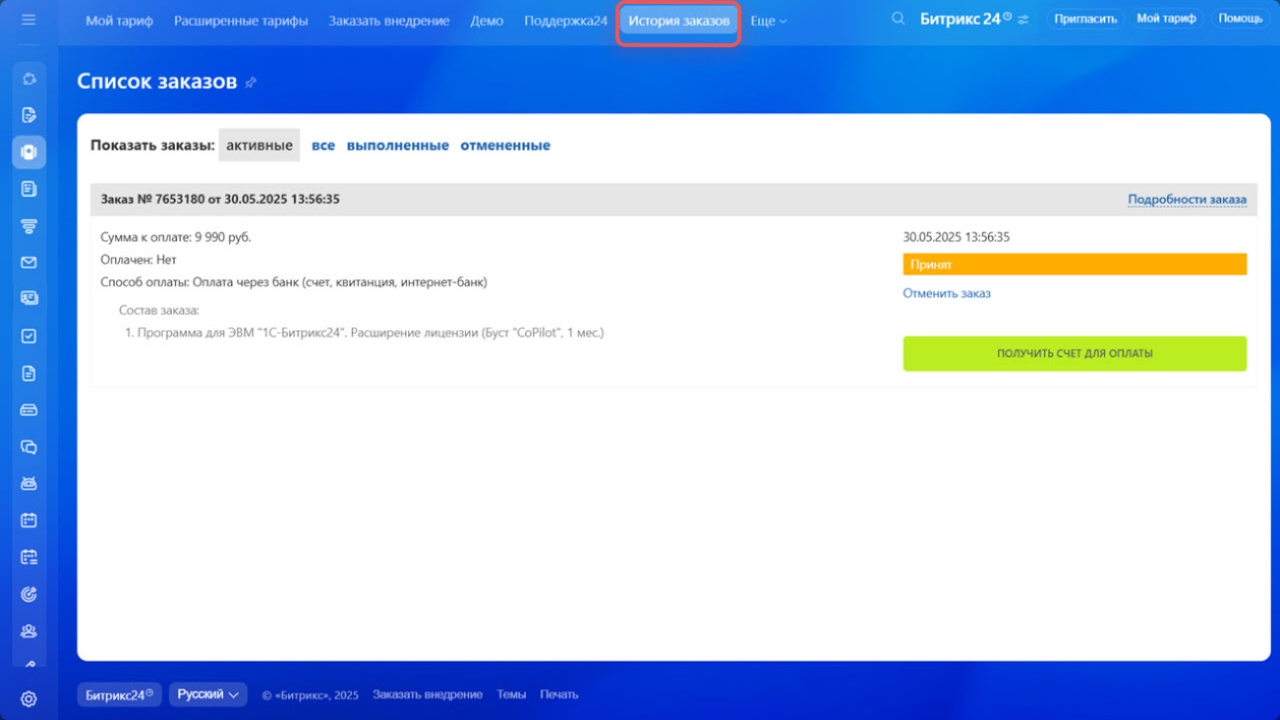Show отмененные orders filter
This screenshot has height=720, width=1280.
click(505, 145)
